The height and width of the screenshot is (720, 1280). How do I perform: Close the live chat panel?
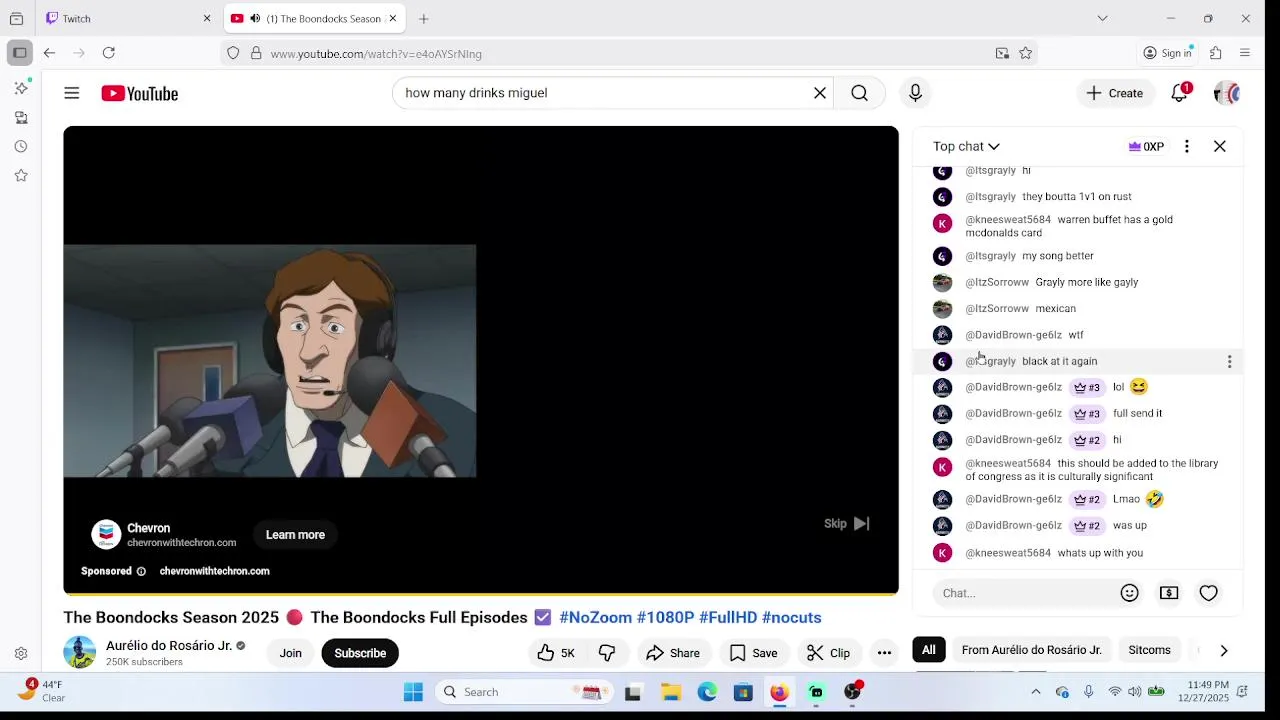point(1220,146)
